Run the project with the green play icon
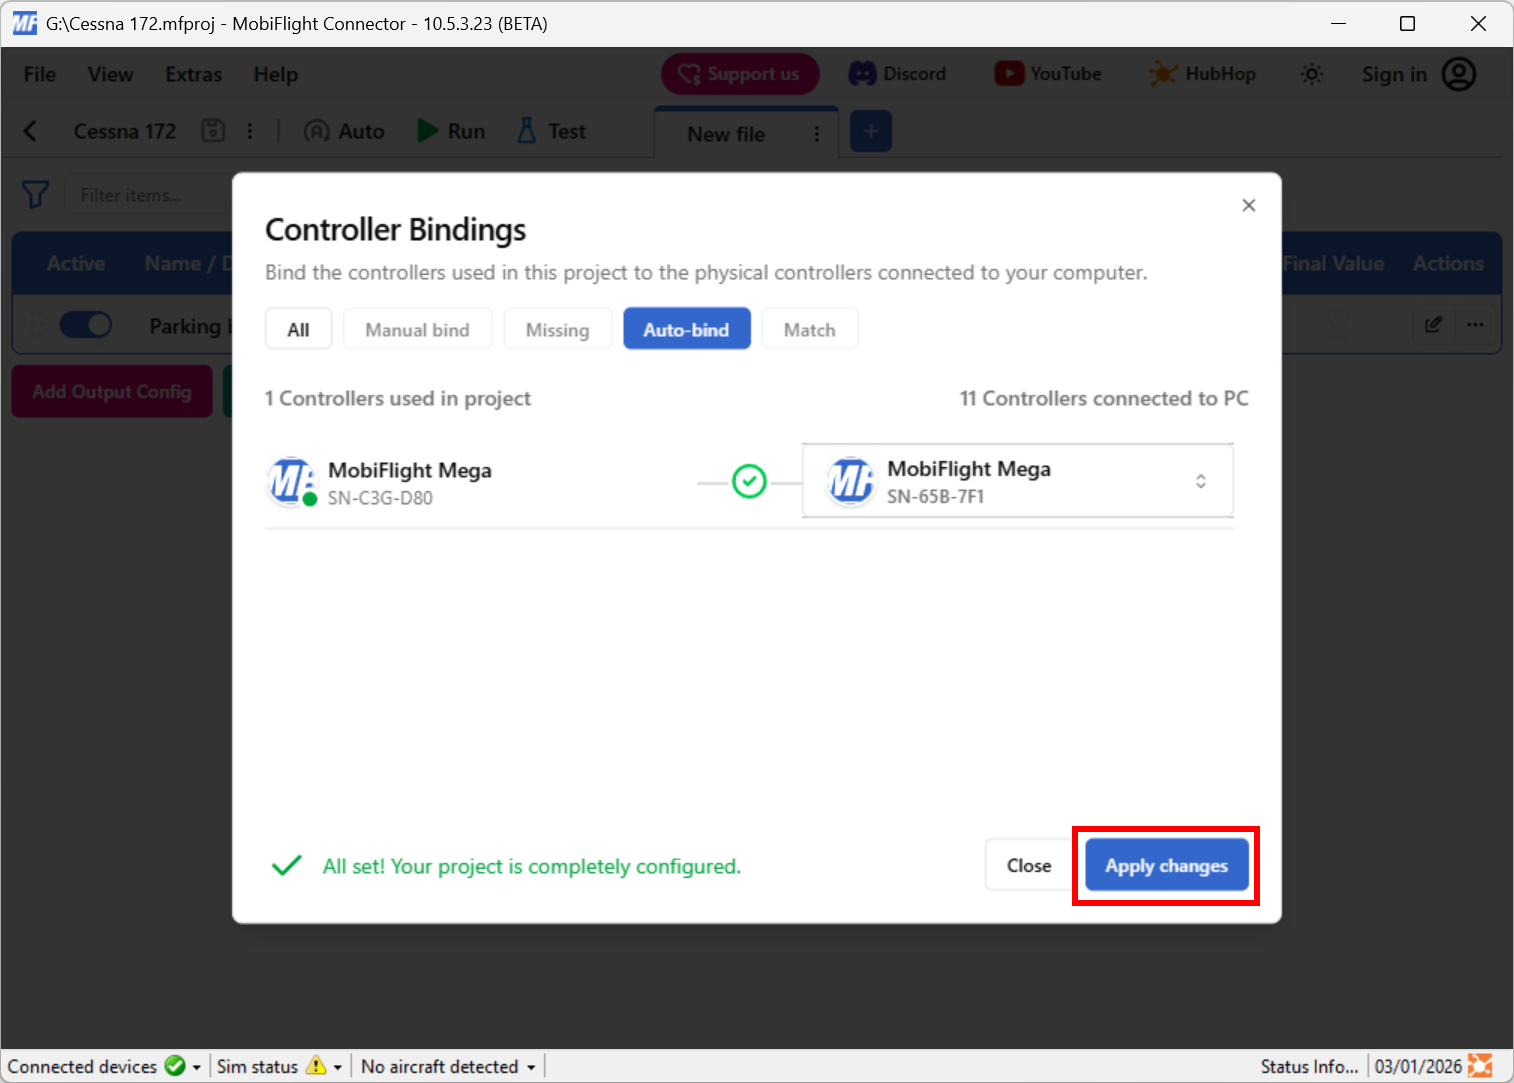This screenshot has width=1514, height=1083. (x=449, y=130)
